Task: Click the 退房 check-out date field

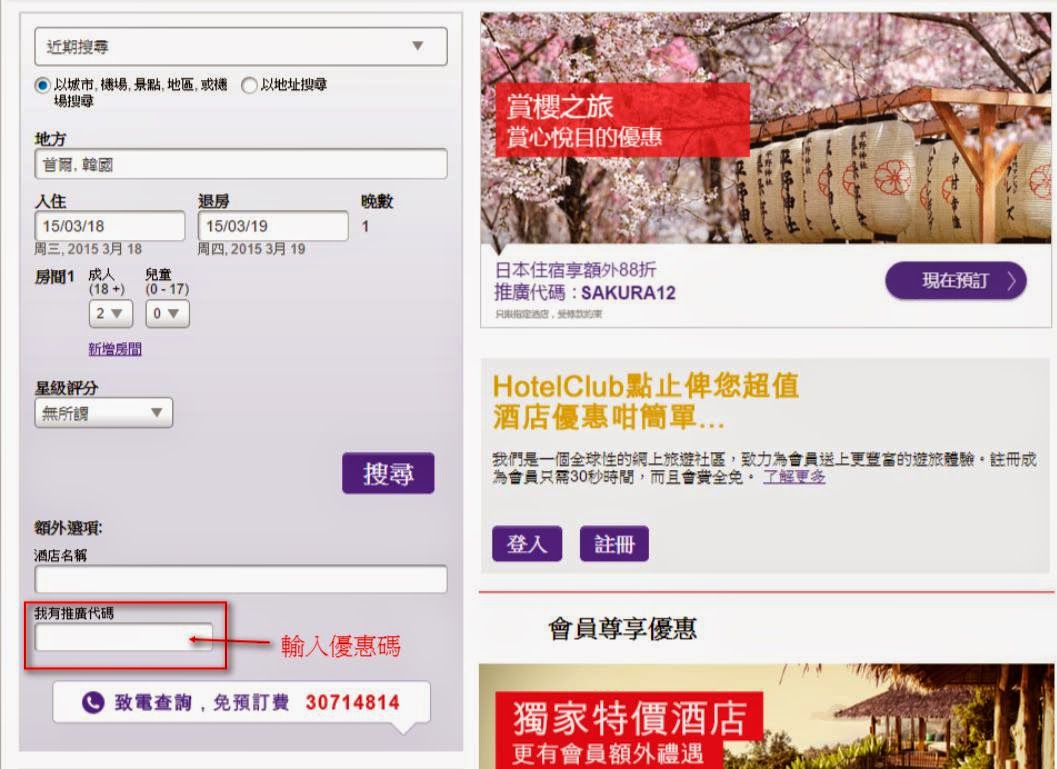Action: (x=273, y=226)
